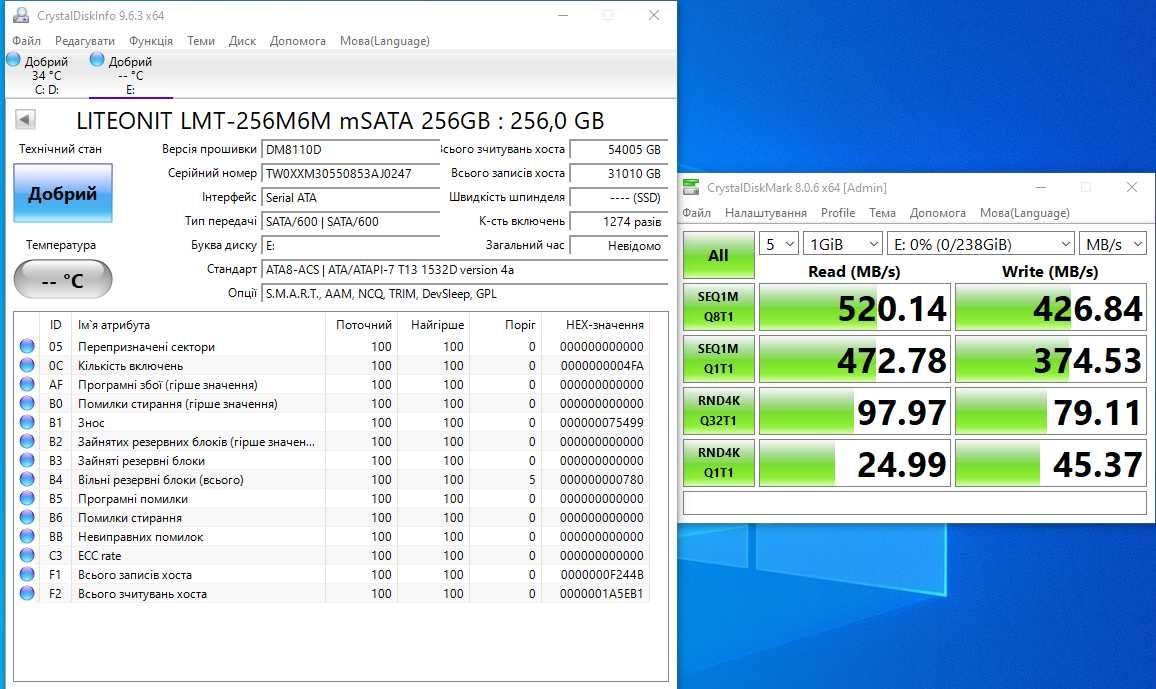Click status orb for attribute B4
Image resolution: width=1156 pixels, height=689 pixels.
tap(27, 480)
